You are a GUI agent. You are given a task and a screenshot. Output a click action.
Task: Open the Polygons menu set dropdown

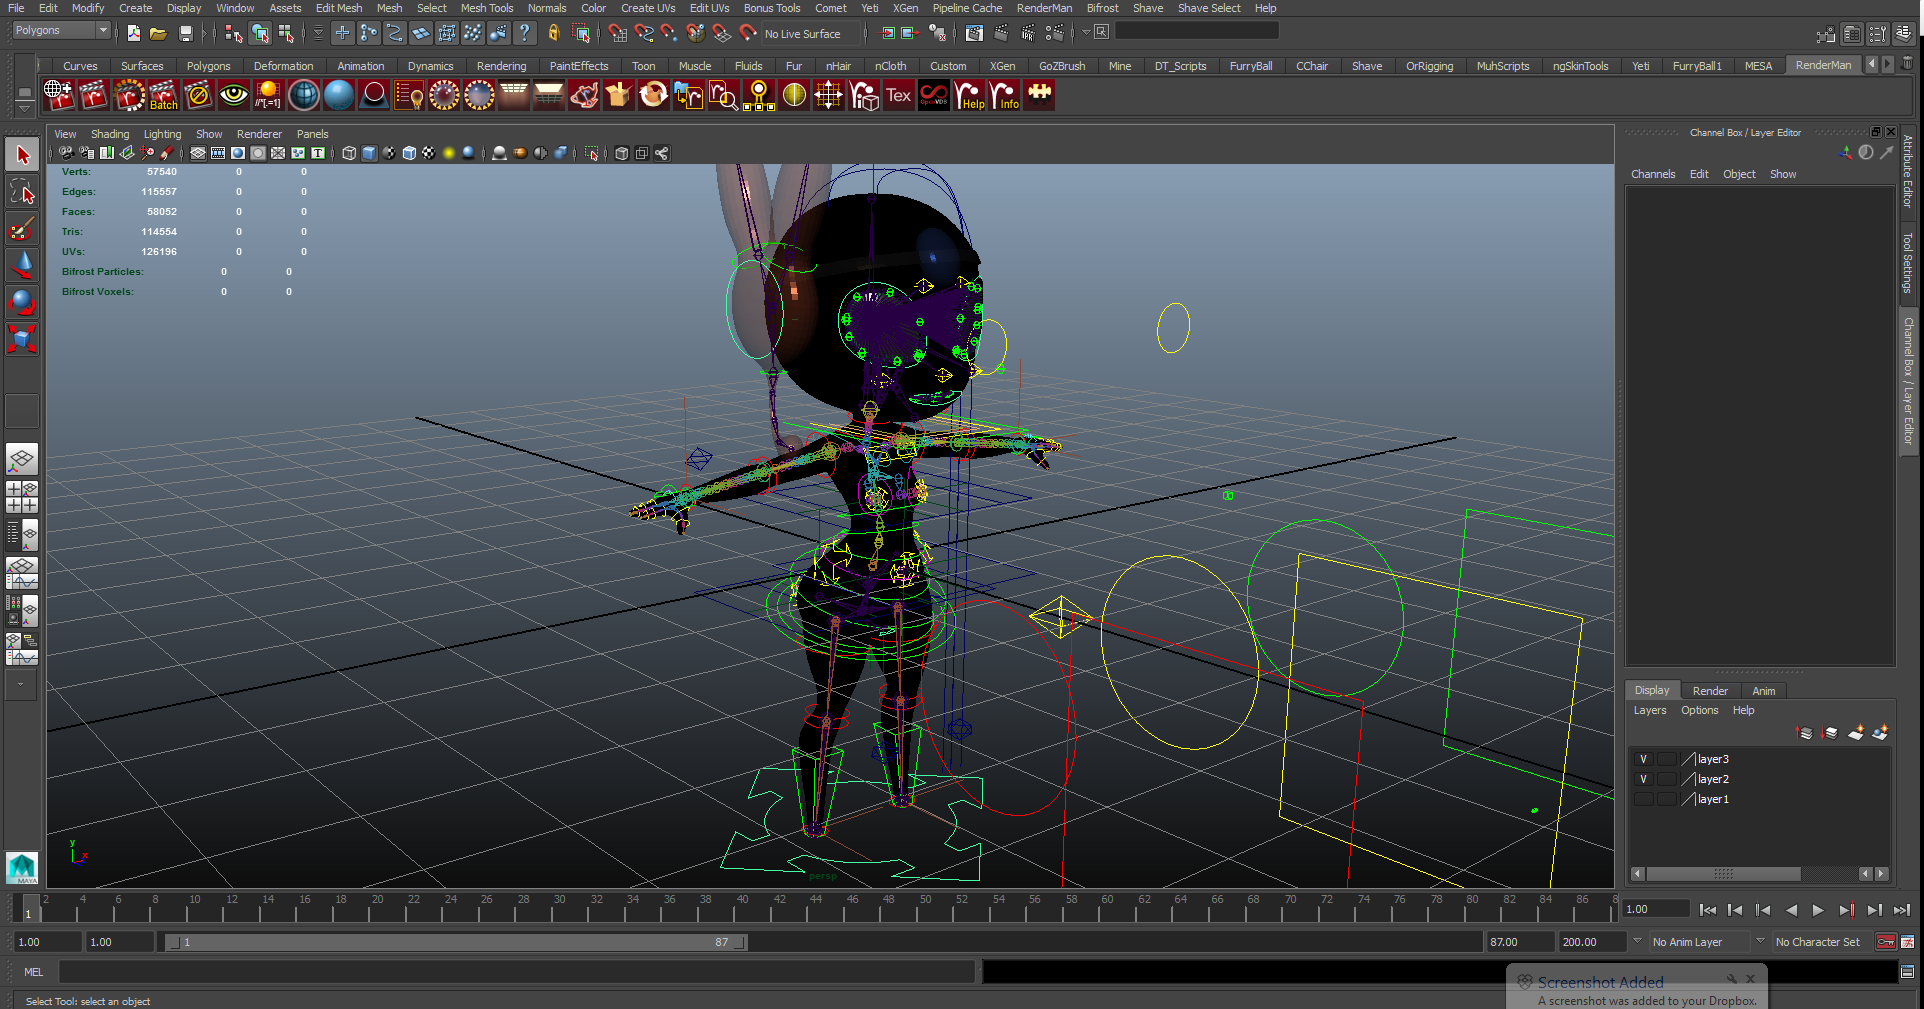[60, 31]
